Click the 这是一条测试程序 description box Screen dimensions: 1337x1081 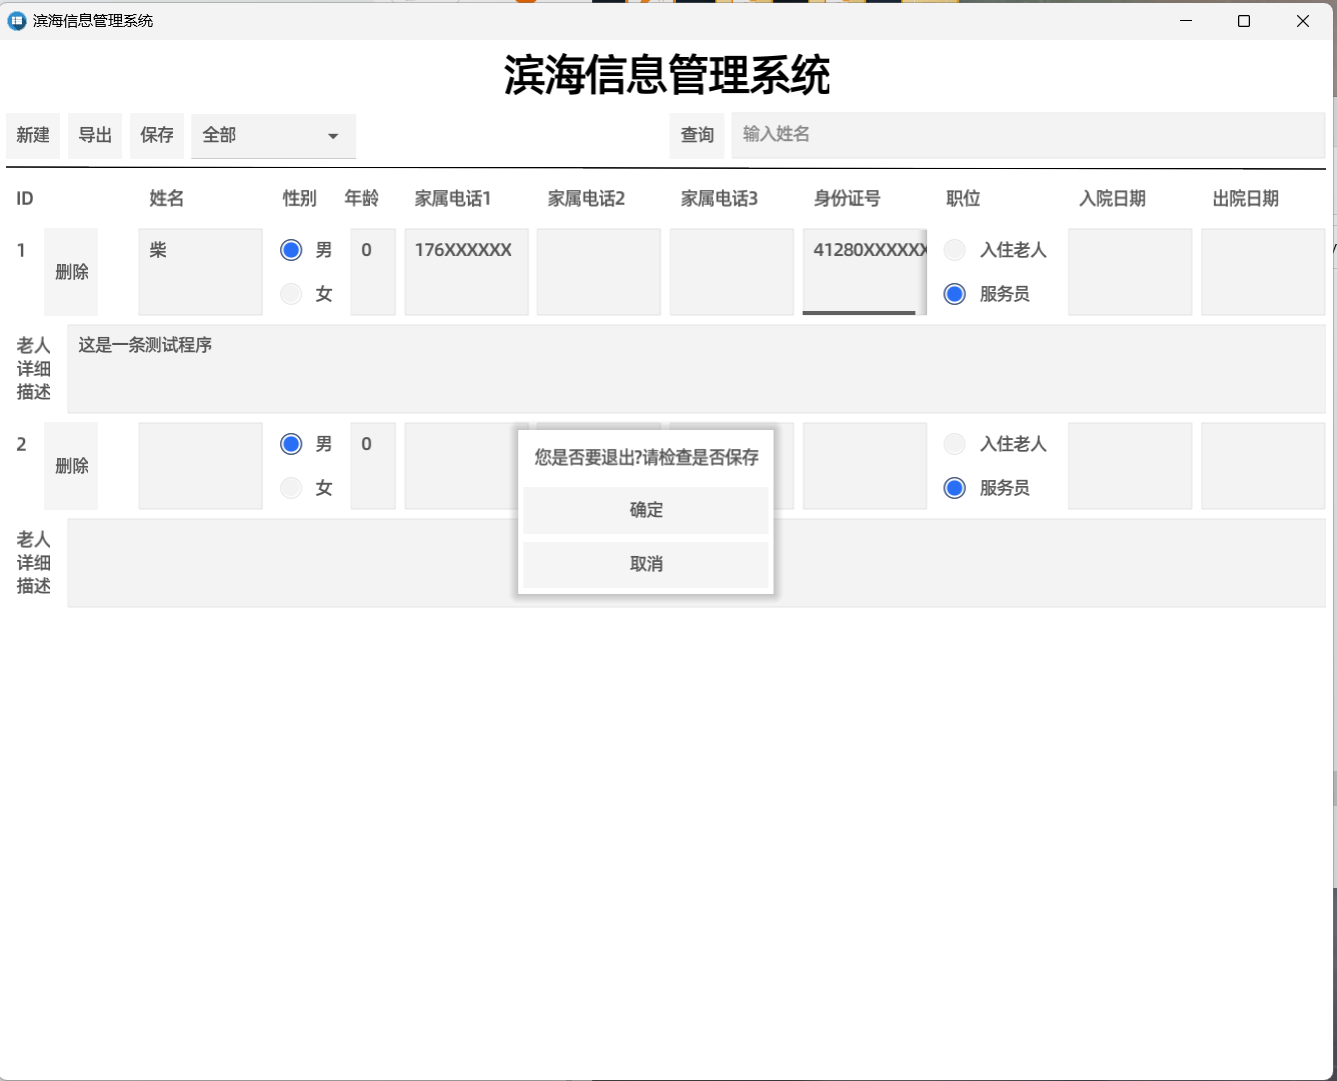click(696, 369)
